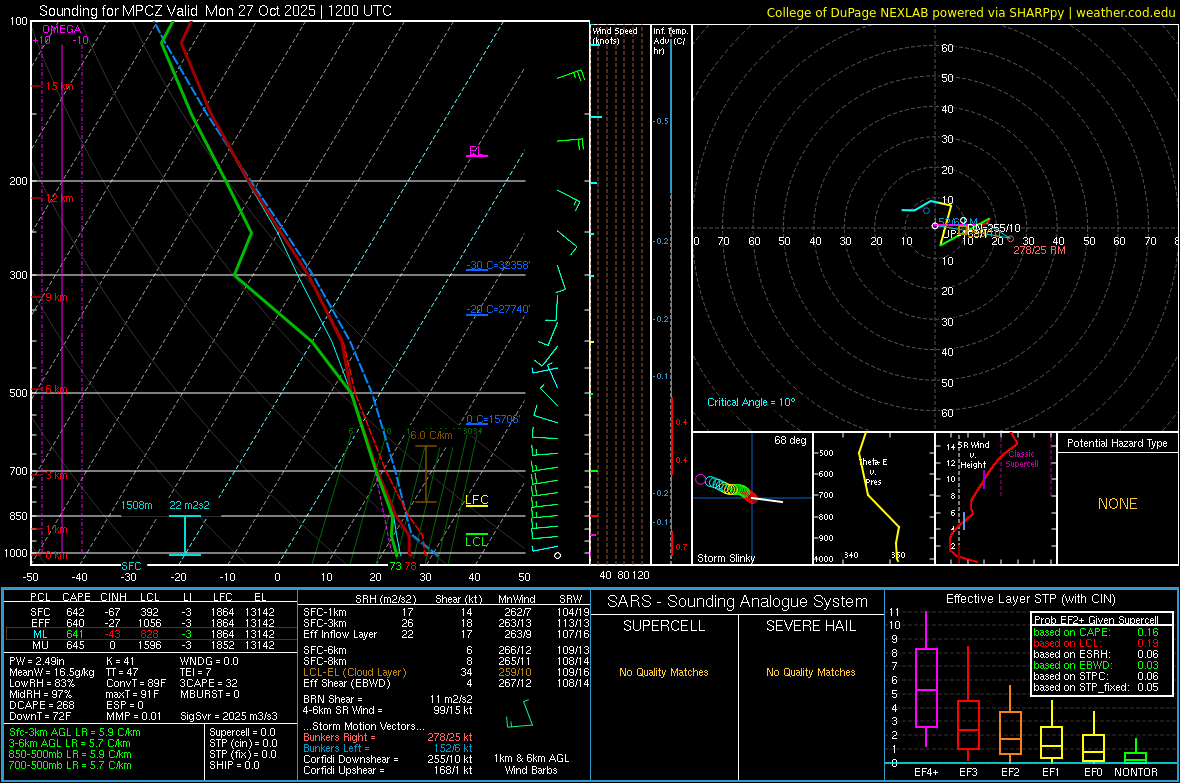1180x783 pixels.
Task: Click the yellow LFC level marker
Action: tap(476, 500)
